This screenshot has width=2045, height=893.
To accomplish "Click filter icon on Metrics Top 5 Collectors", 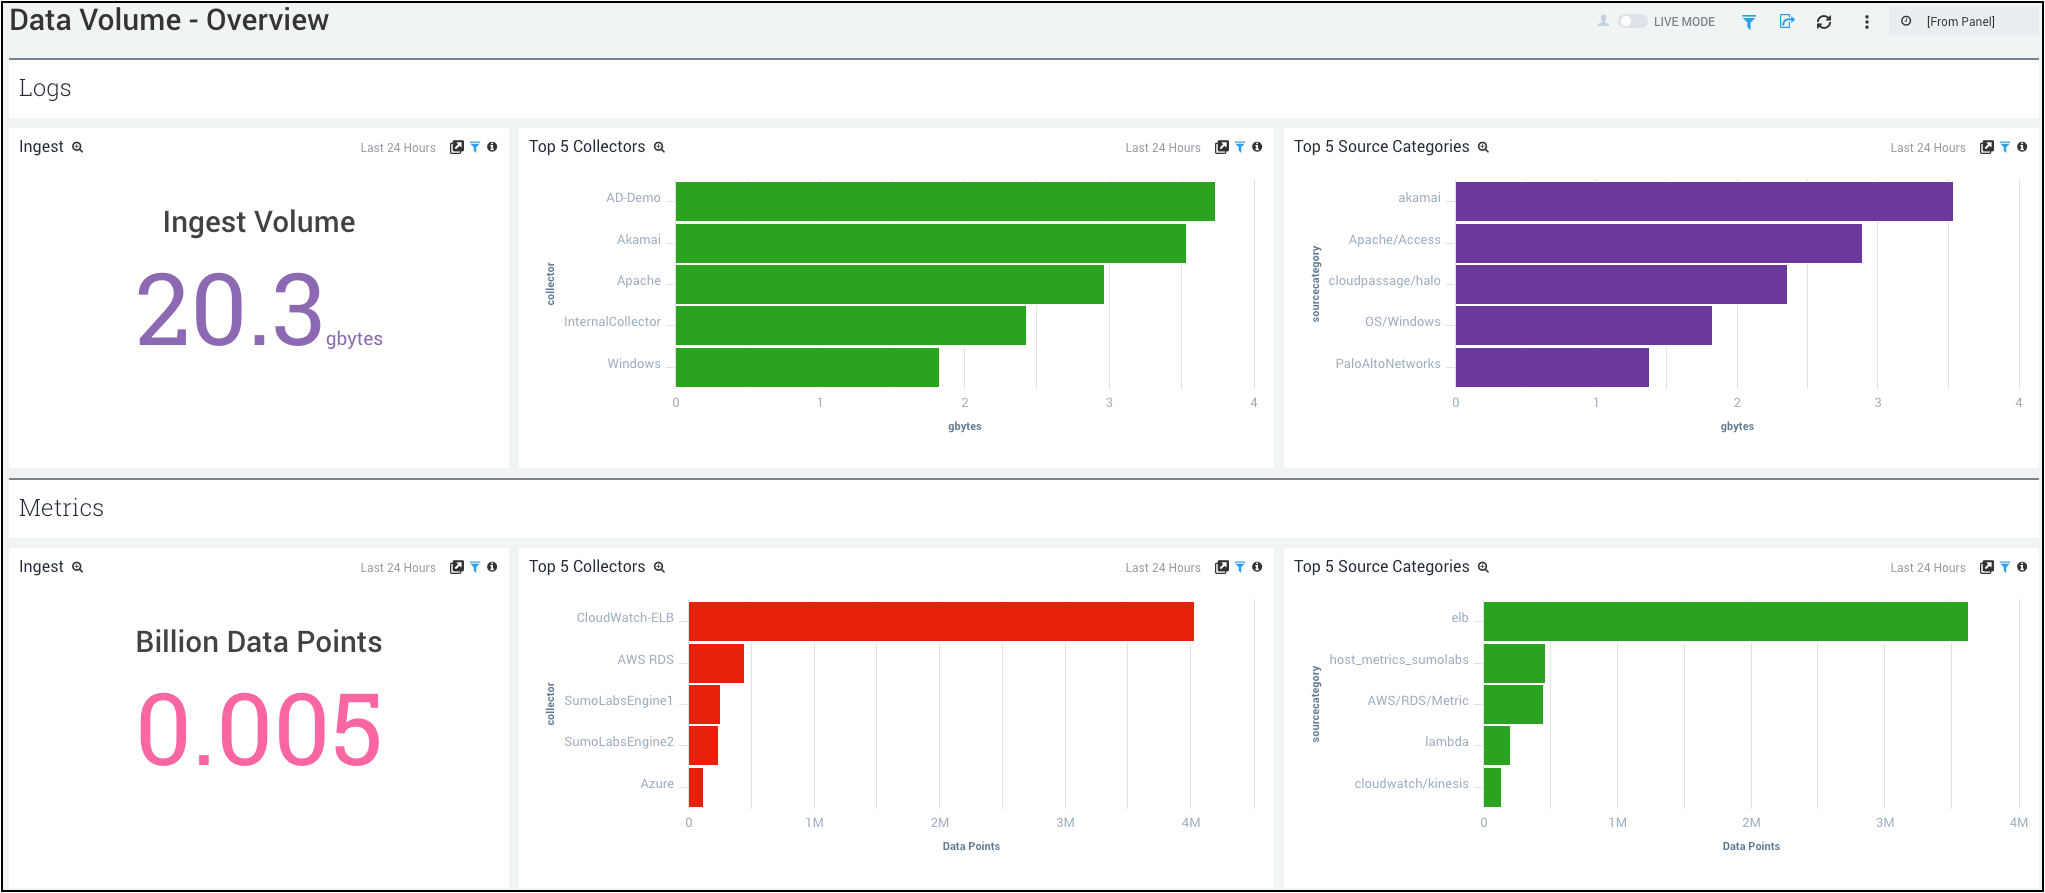I will (1240, 567).
